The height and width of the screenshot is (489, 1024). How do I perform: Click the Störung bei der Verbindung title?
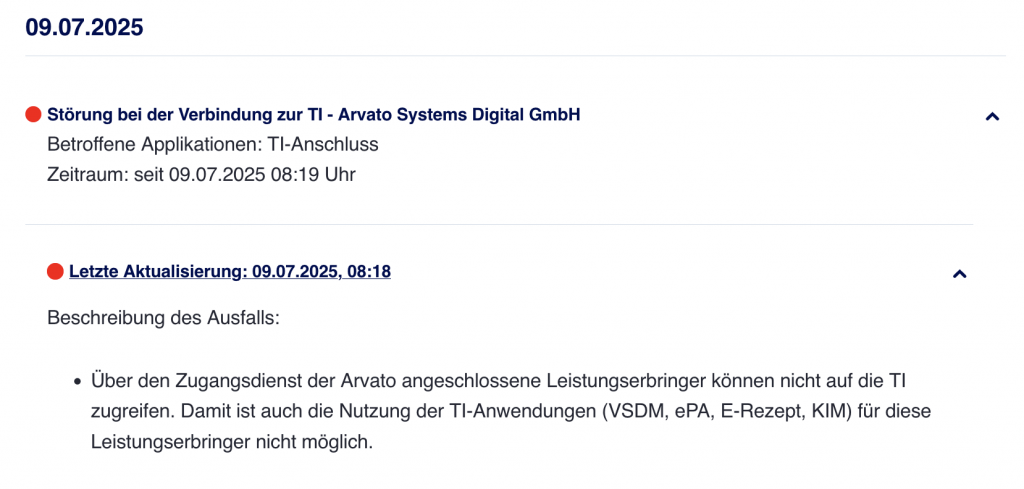313,115
